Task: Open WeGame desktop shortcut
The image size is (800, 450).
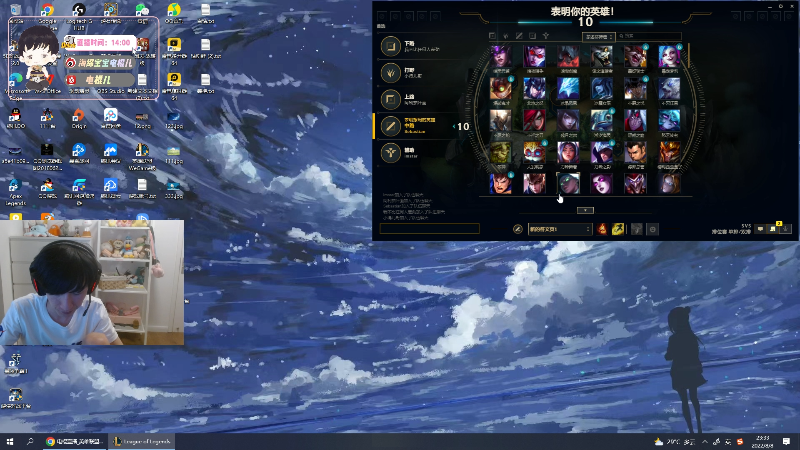Action: 141,157
